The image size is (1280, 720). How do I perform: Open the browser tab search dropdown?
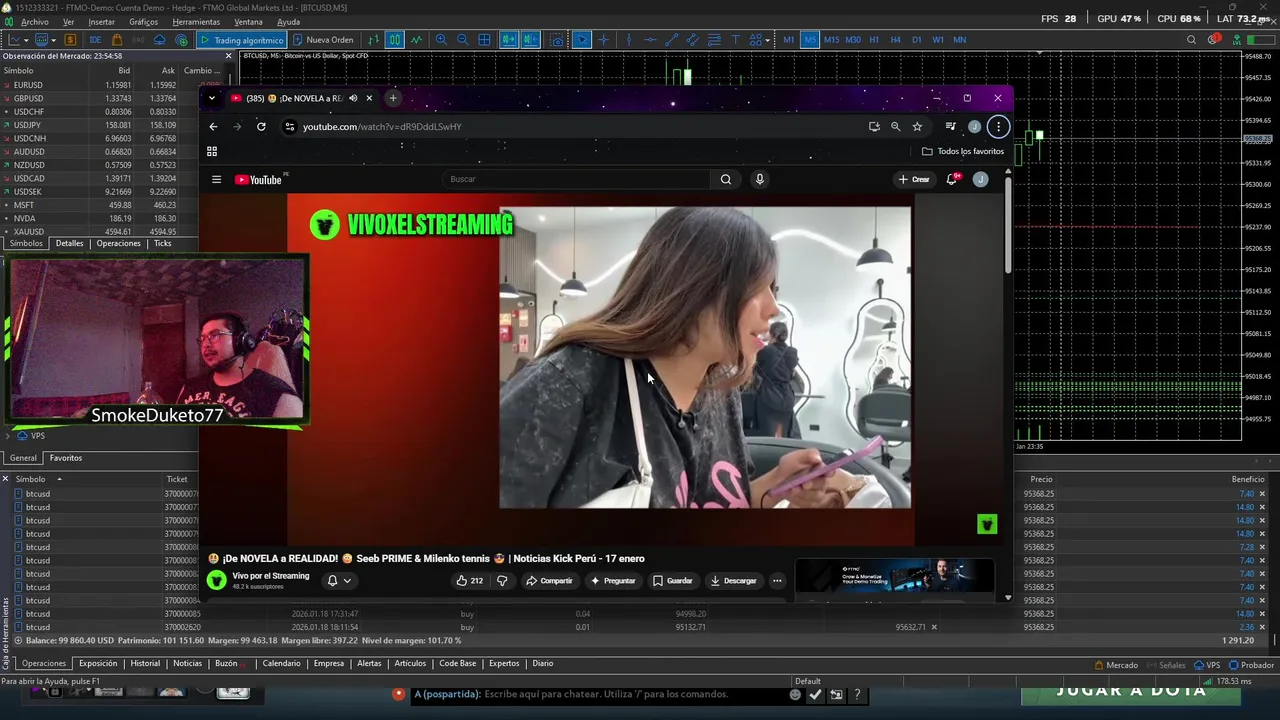point(211,98)
